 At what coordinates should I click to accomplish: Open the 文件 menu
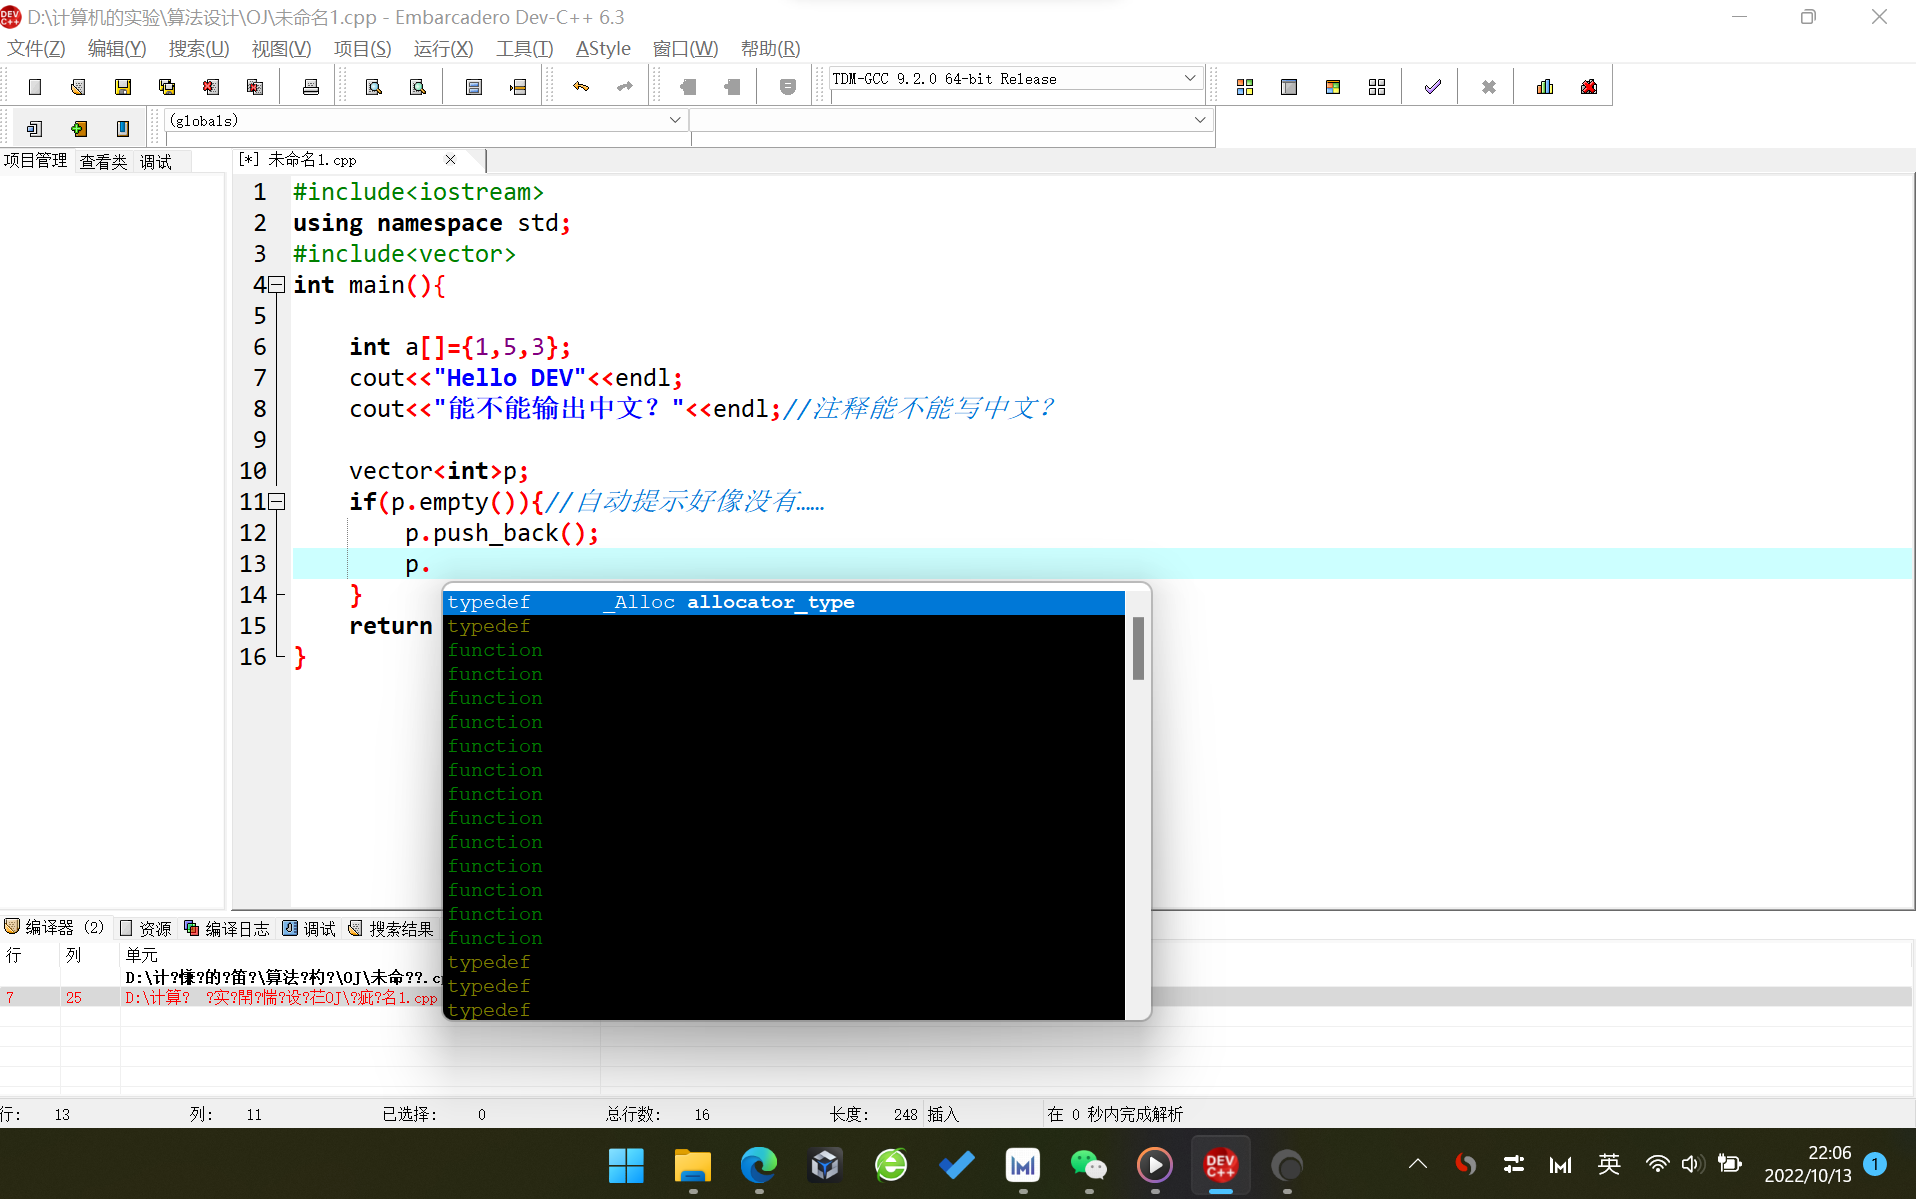(x=36, y=48)
